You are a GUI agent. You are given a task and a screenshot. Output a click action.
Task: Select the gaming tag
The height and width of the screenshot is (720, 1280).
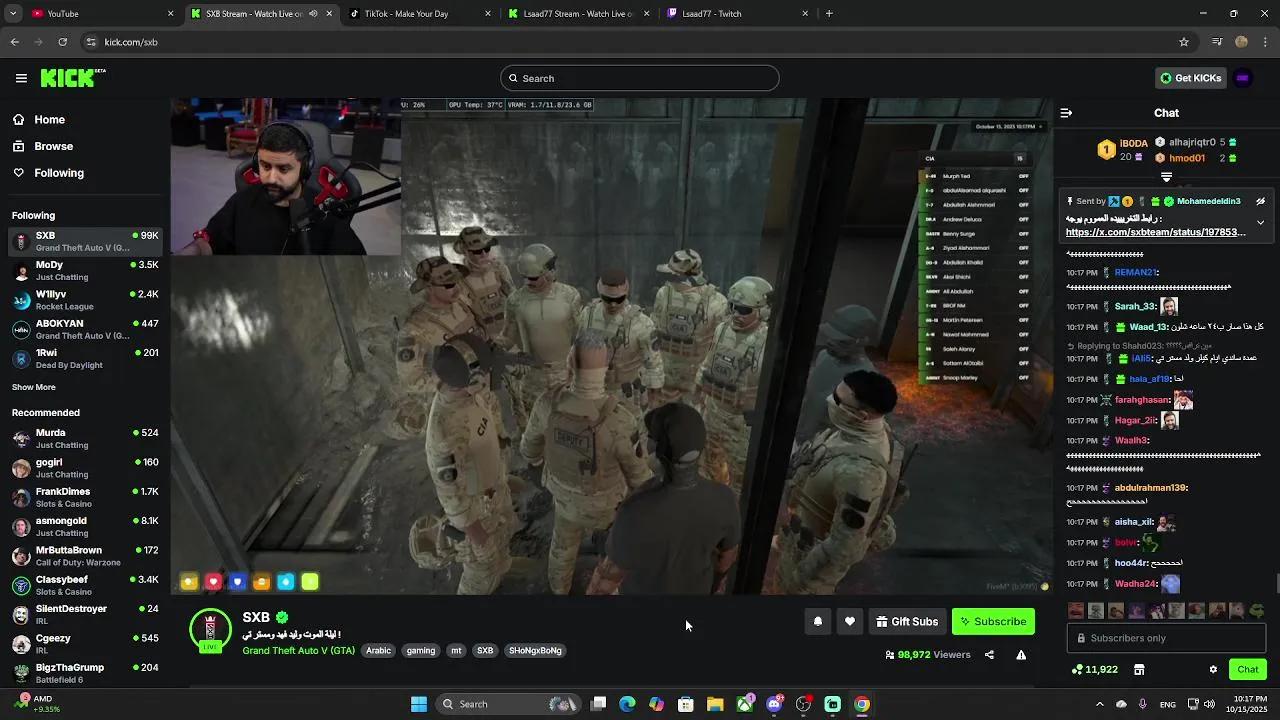[421, 651]
